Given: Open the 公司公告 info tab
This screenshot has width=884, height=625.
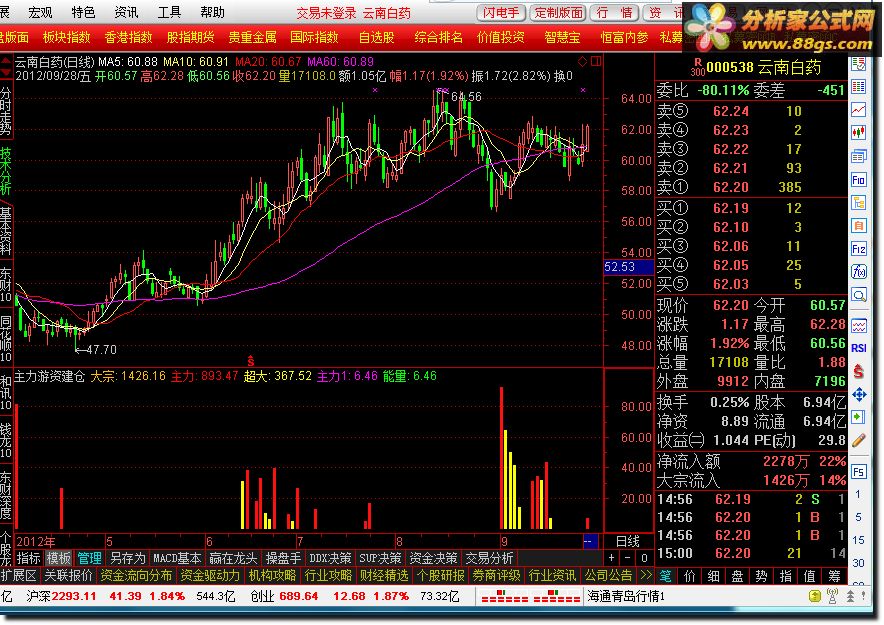Looking at the screenshot, I should 608,575.
